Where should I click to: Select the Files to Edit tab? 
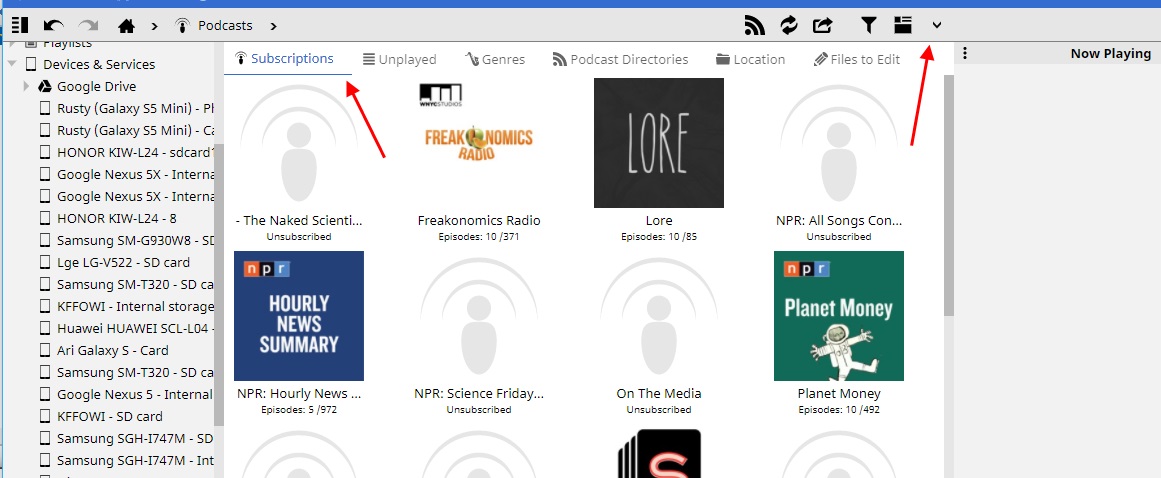(x=857, y=59)
